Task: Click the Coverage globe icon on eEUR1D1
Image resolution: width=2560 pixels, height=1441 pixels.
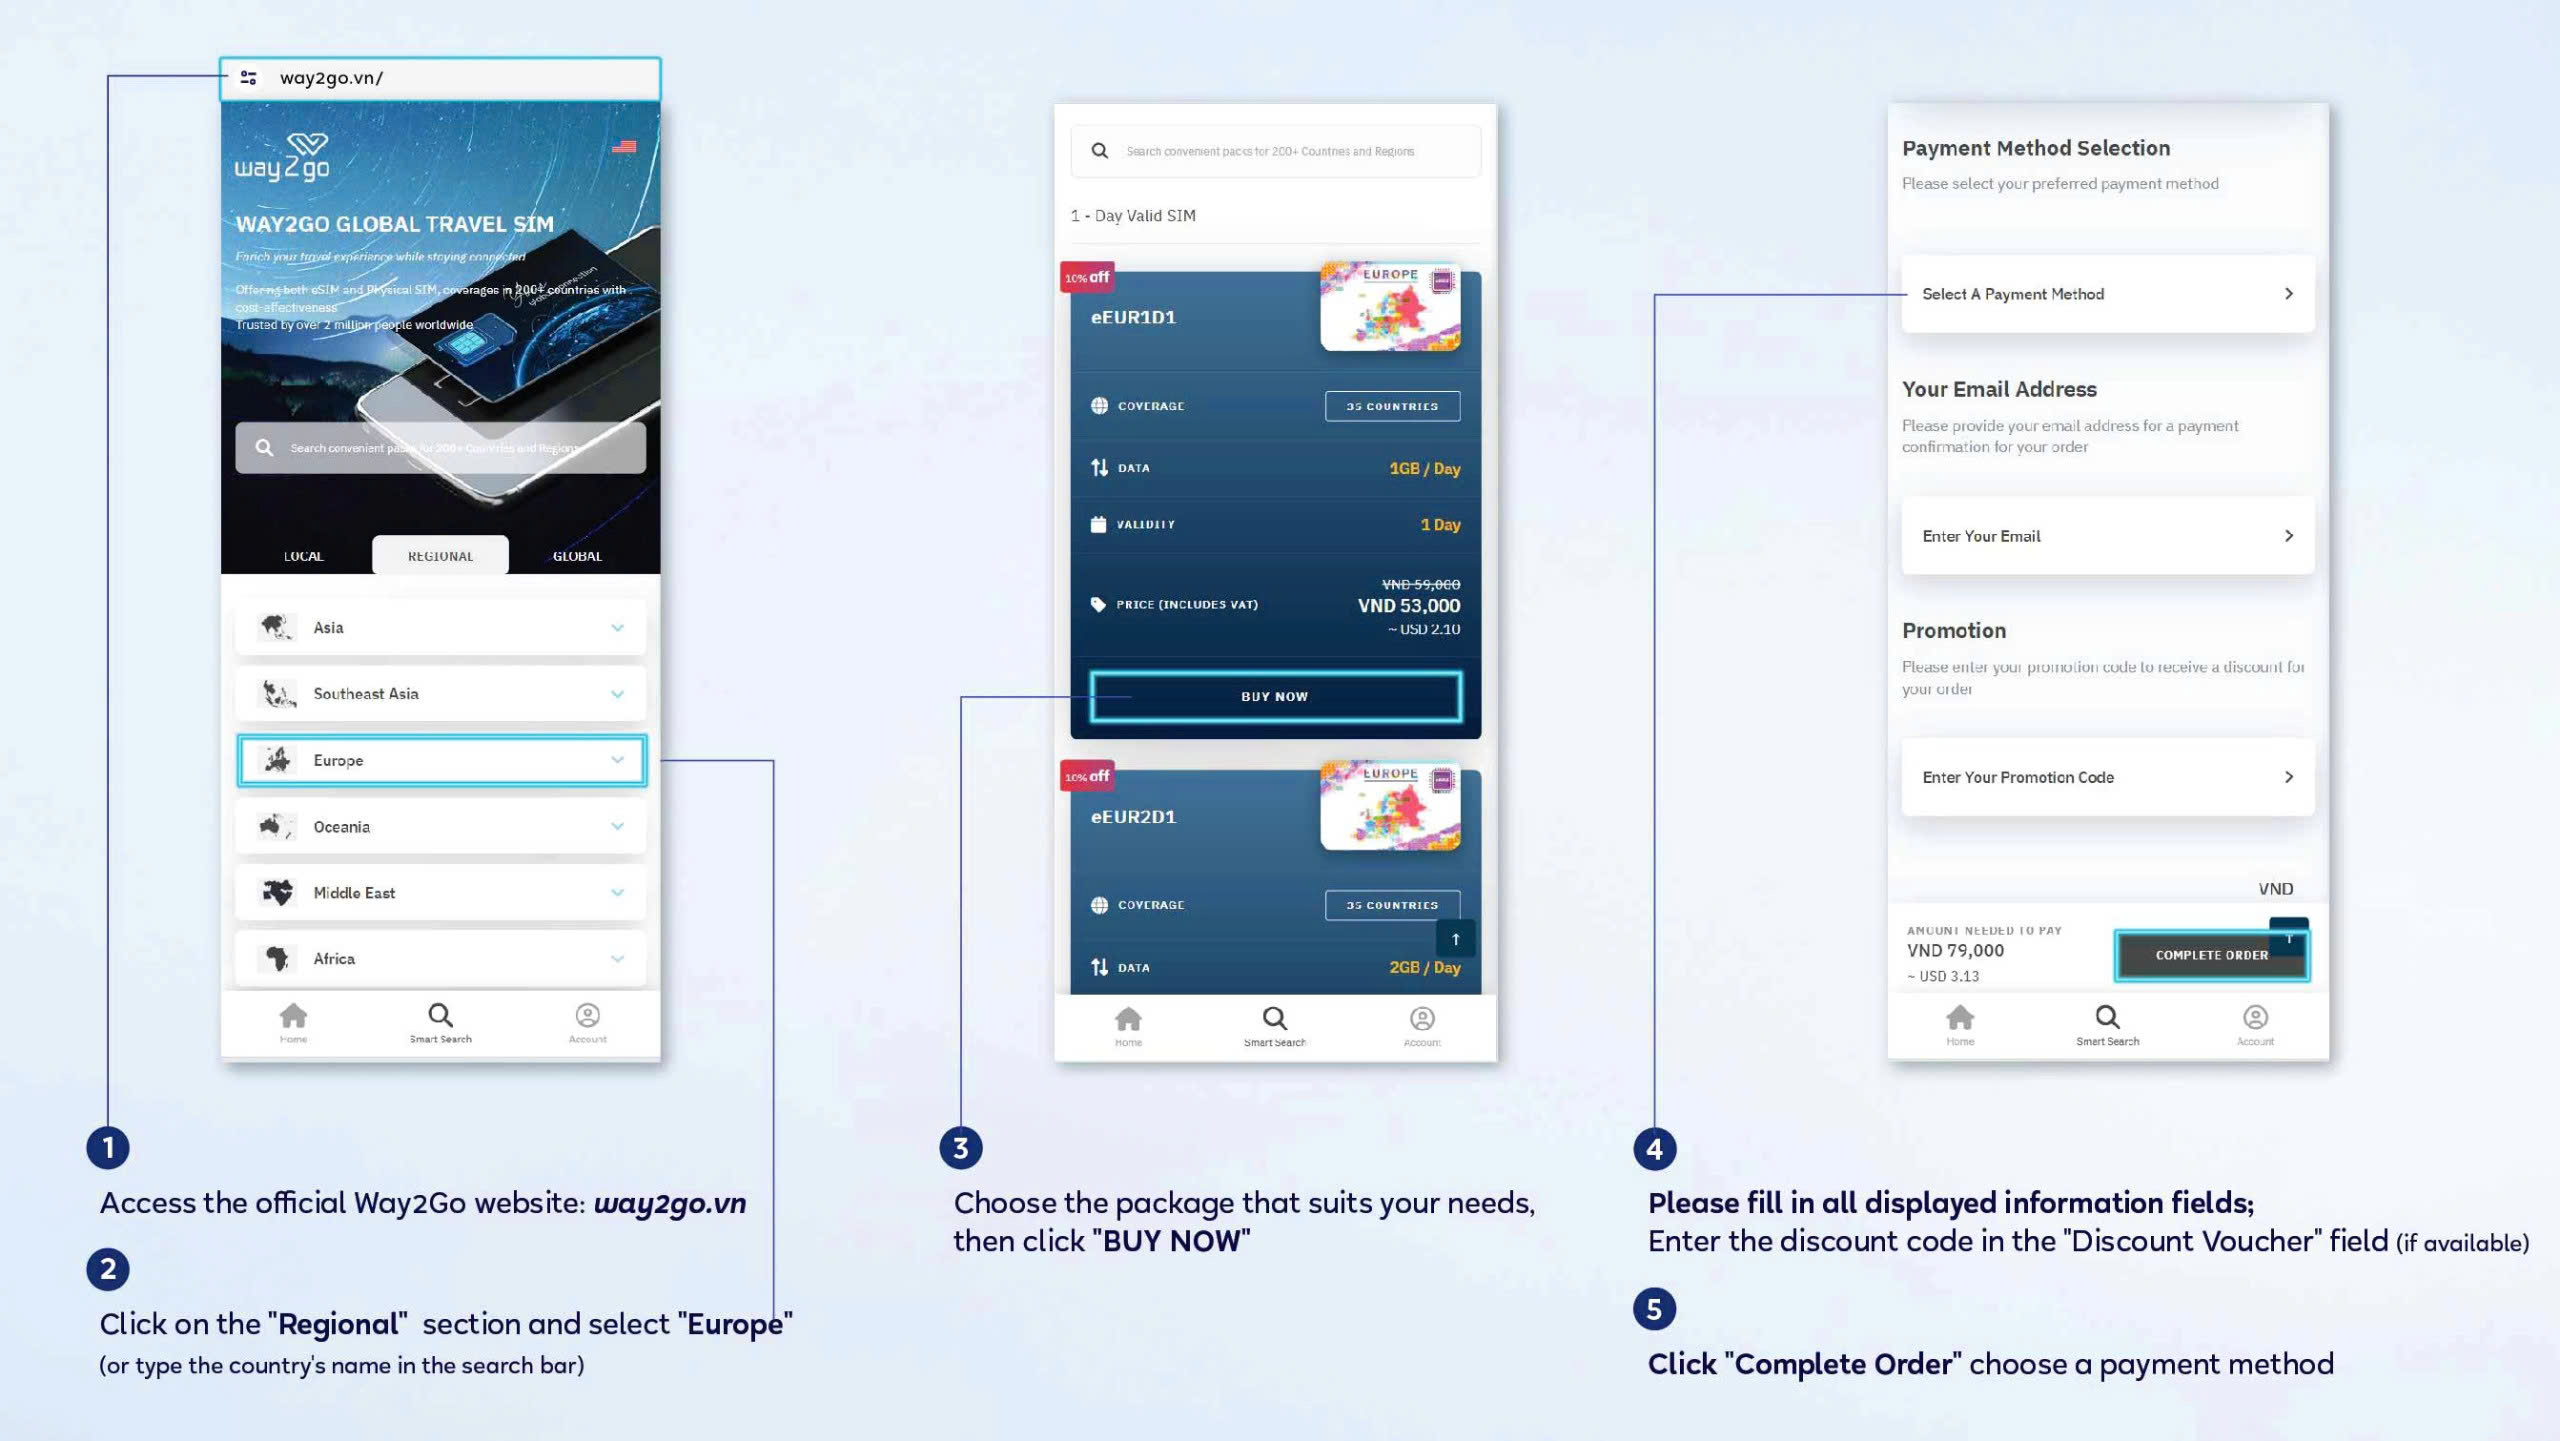Action: tap(1099, 406)
